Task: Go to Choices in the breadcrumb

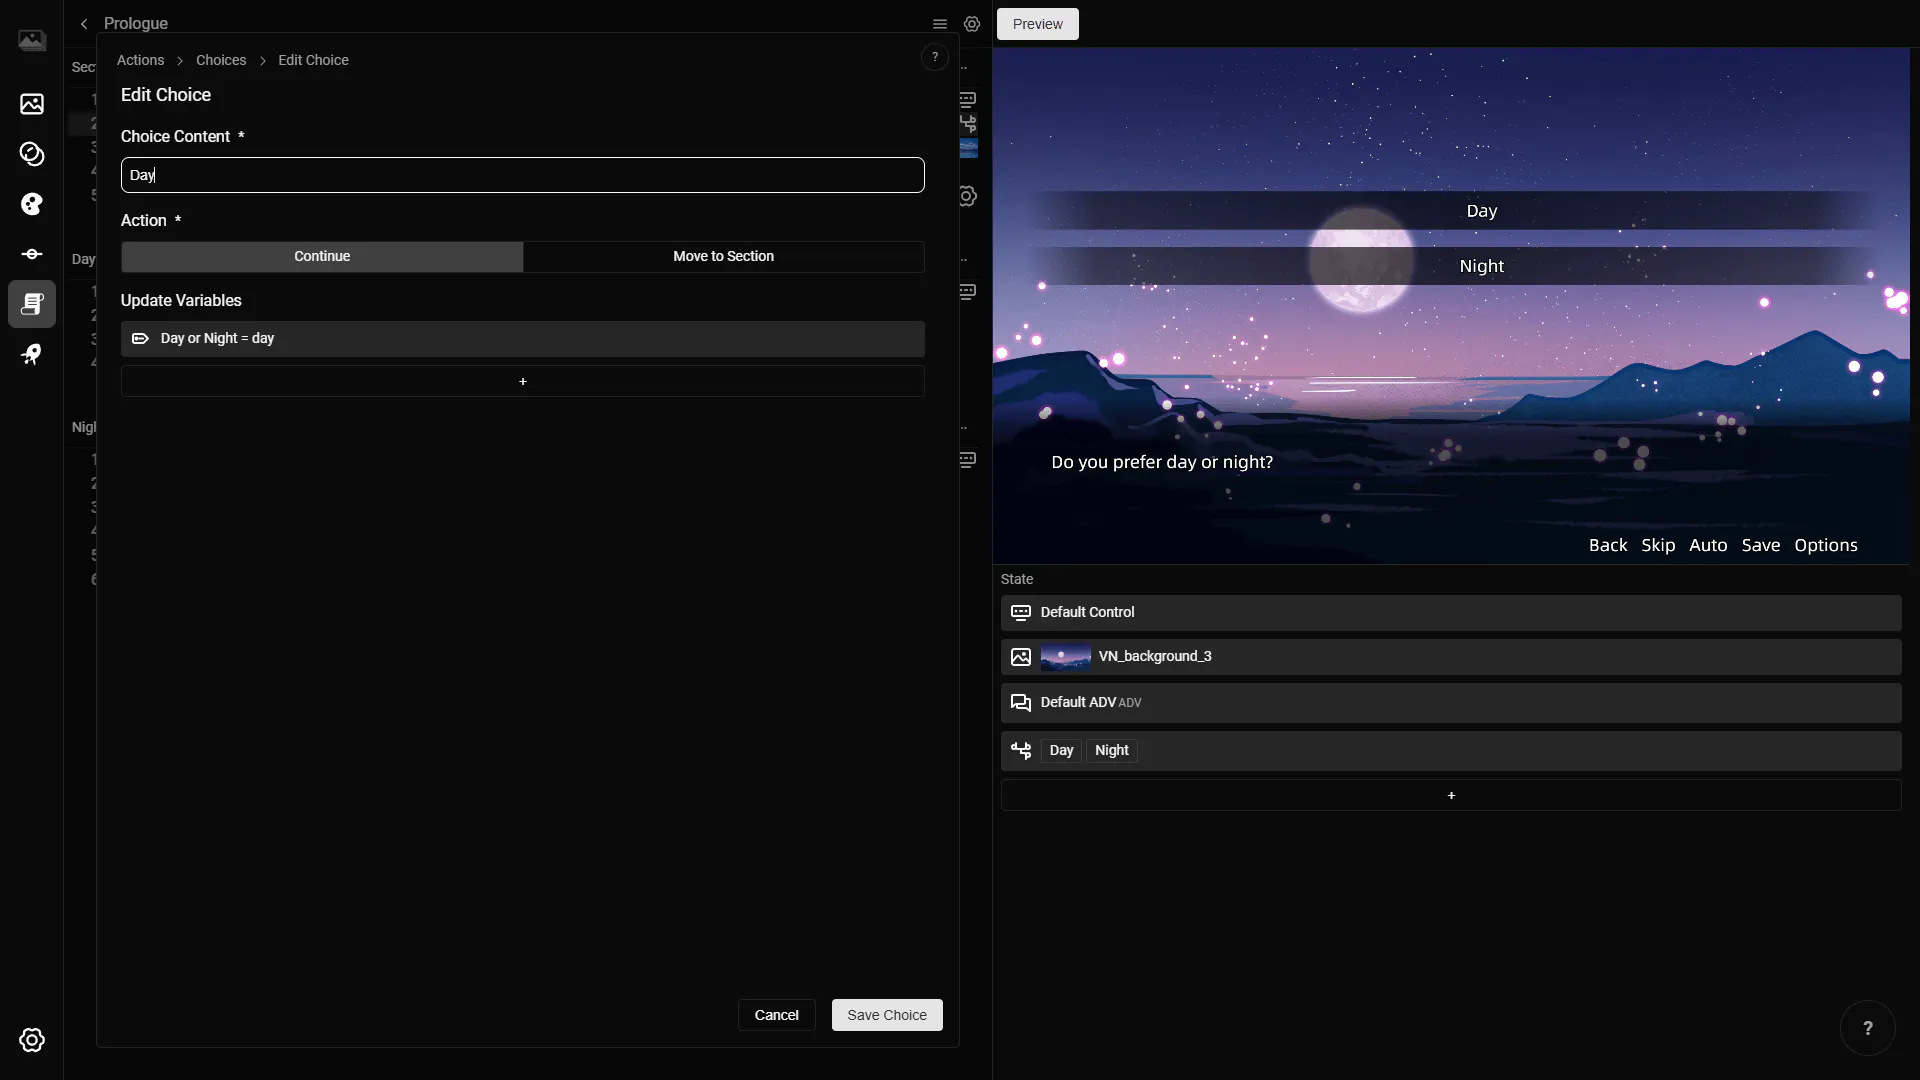Action: [221, 60]
